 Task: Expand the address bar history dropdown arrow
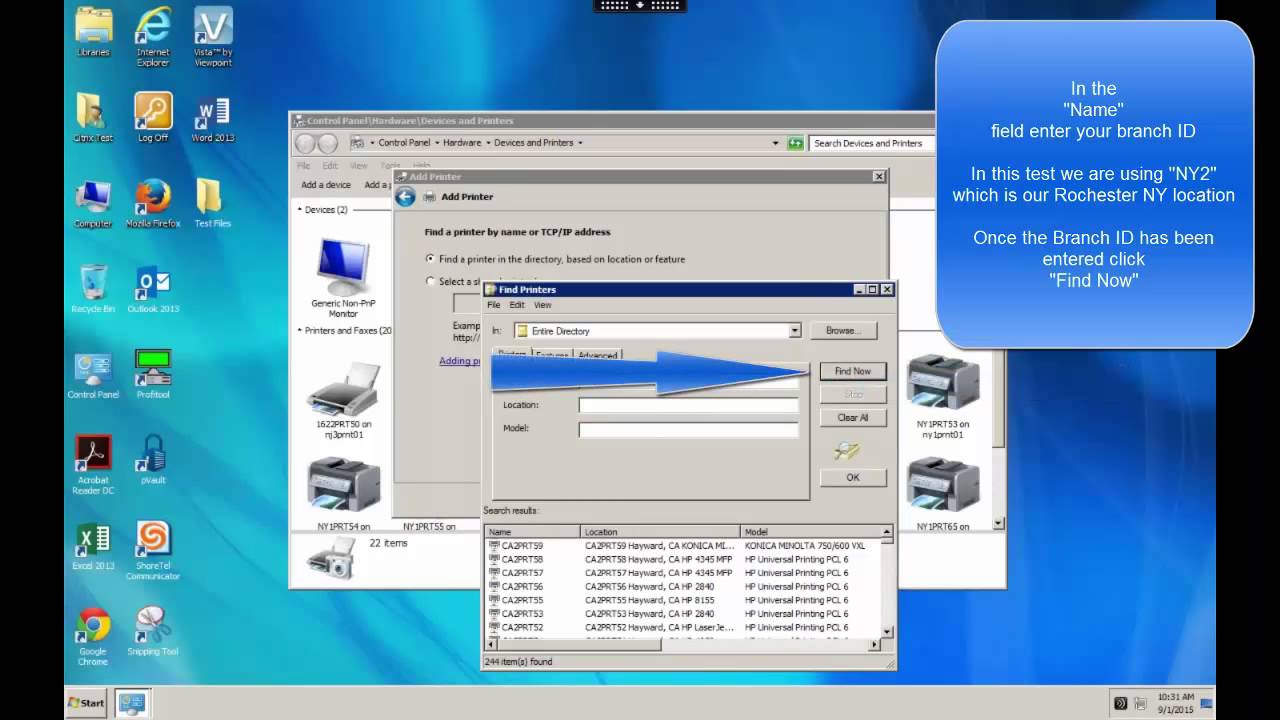(x=775, y=143)
